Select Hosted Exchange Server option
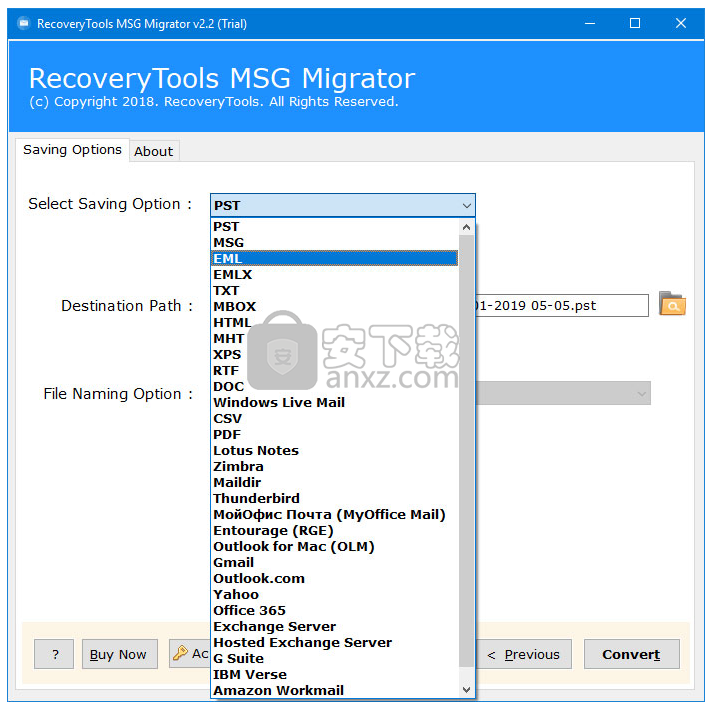 pos(335,642)
